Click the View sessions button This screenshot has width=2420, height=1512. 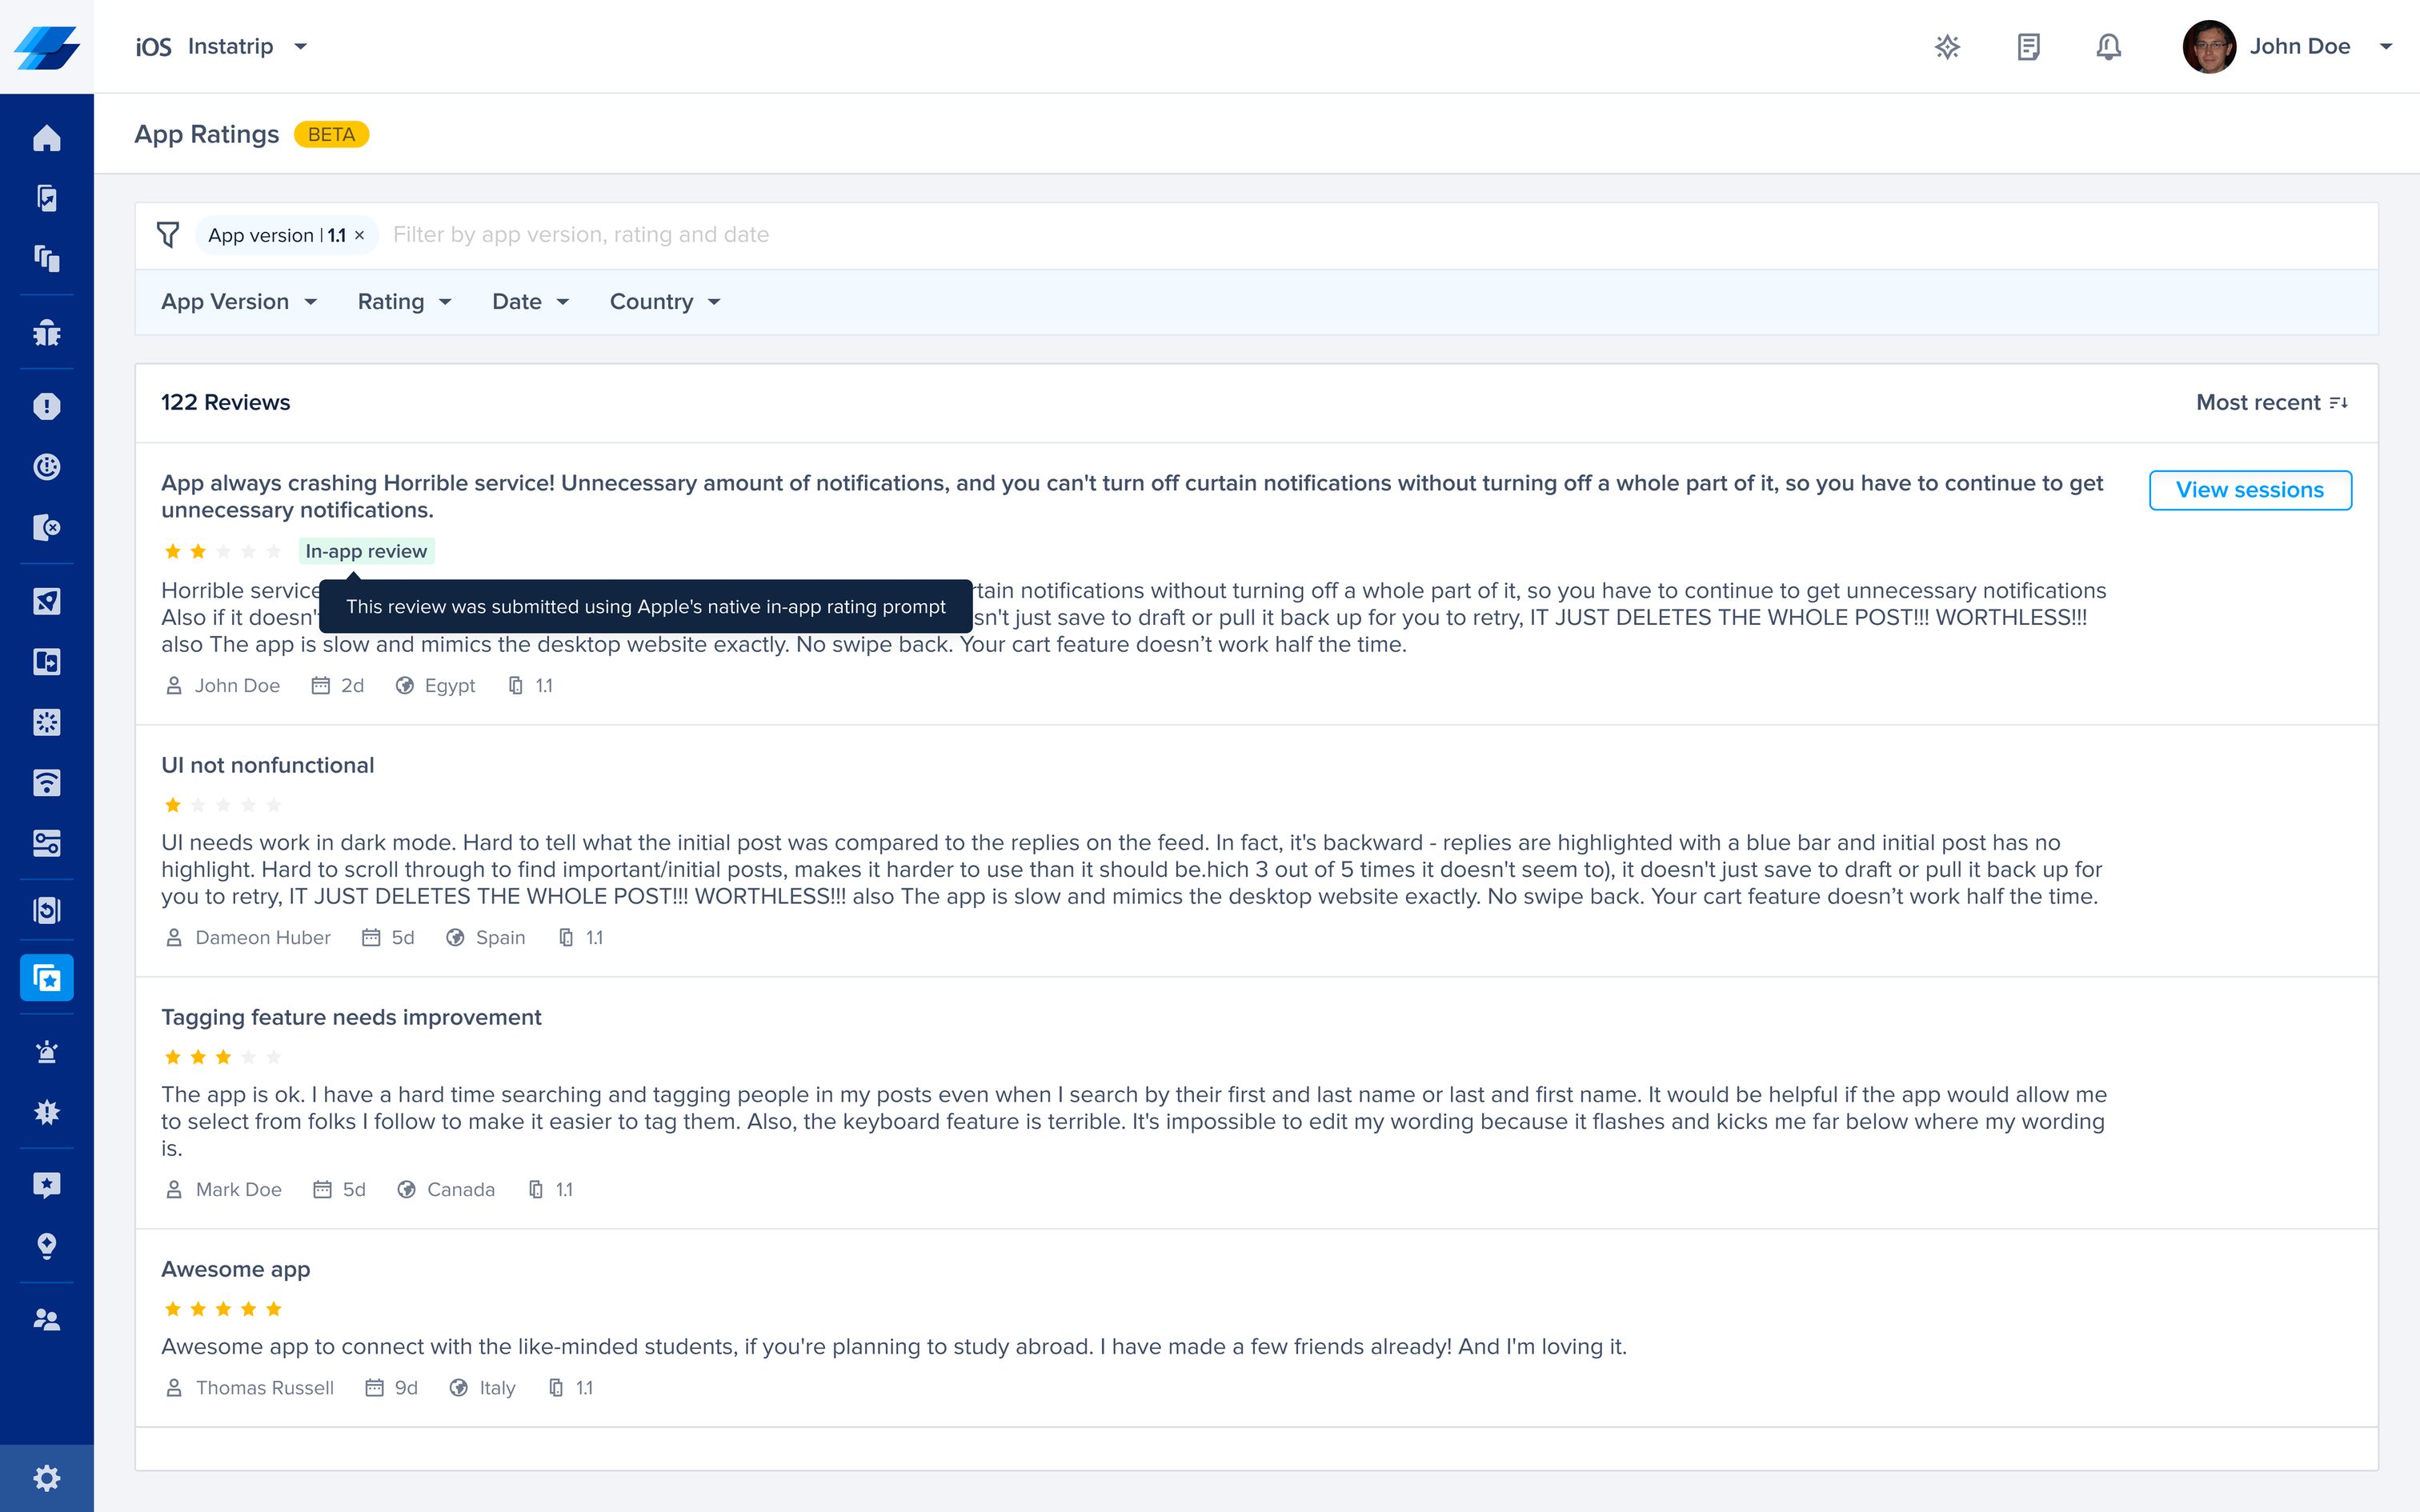click(2249, 490)
